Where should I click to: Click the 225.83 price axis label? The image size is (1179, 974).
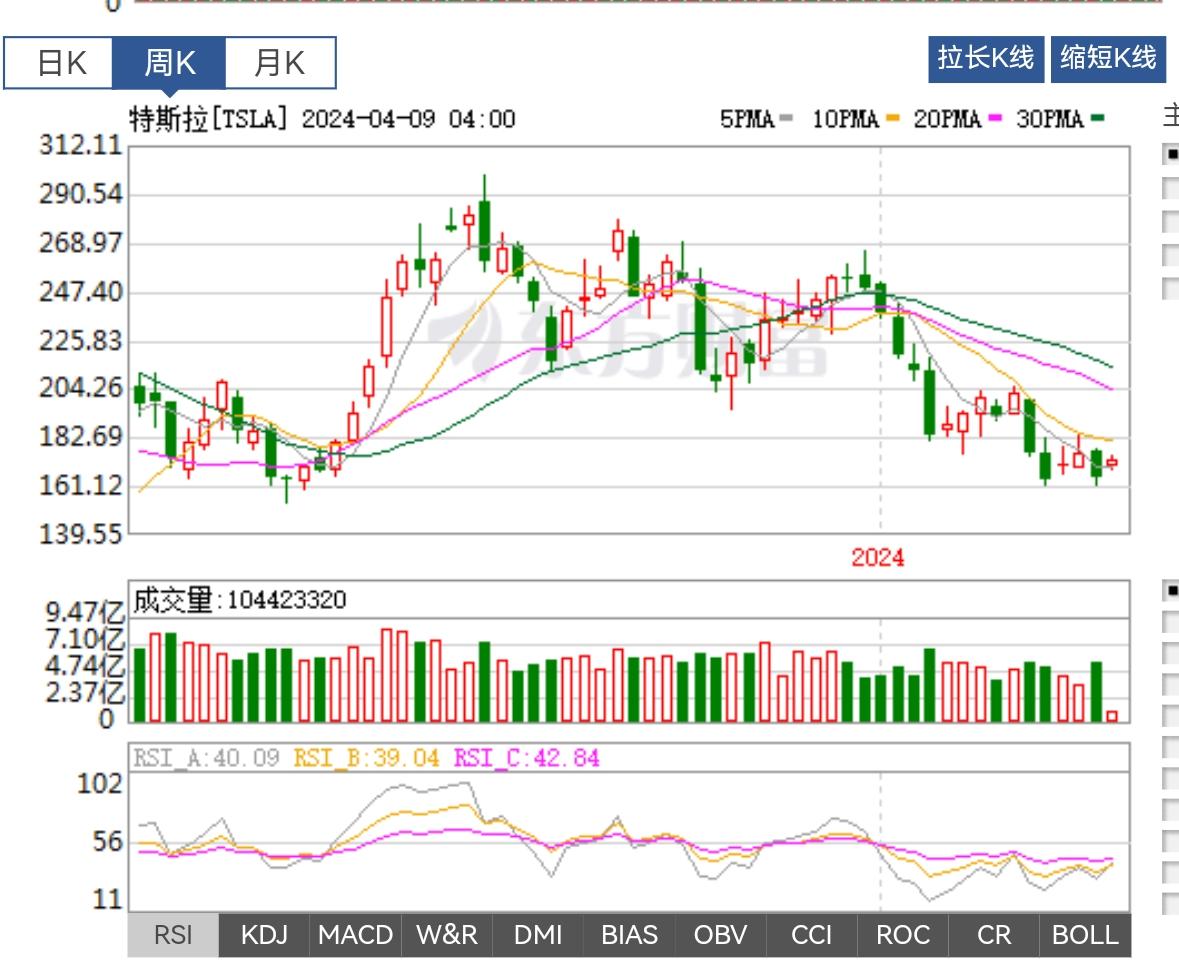(x=80, y=341)
